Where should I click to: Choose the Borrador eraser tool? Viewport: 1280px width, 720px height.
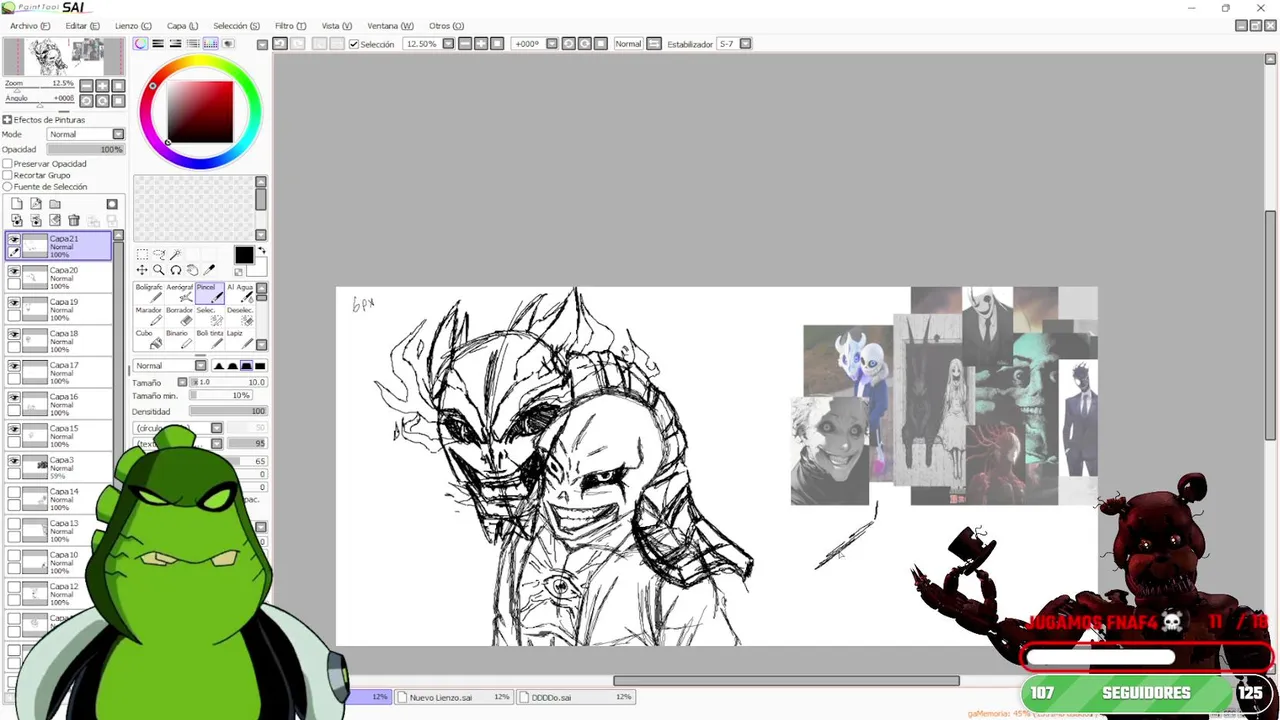click(x=180, y=316)
